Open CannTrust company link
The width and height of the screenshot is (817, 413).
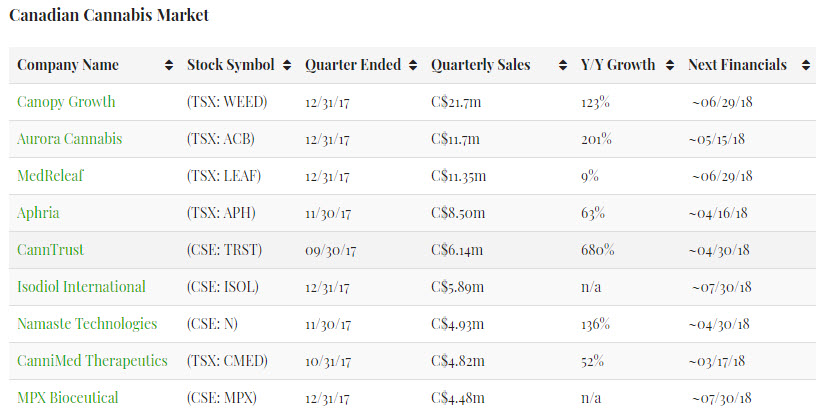tap(50, 249)
